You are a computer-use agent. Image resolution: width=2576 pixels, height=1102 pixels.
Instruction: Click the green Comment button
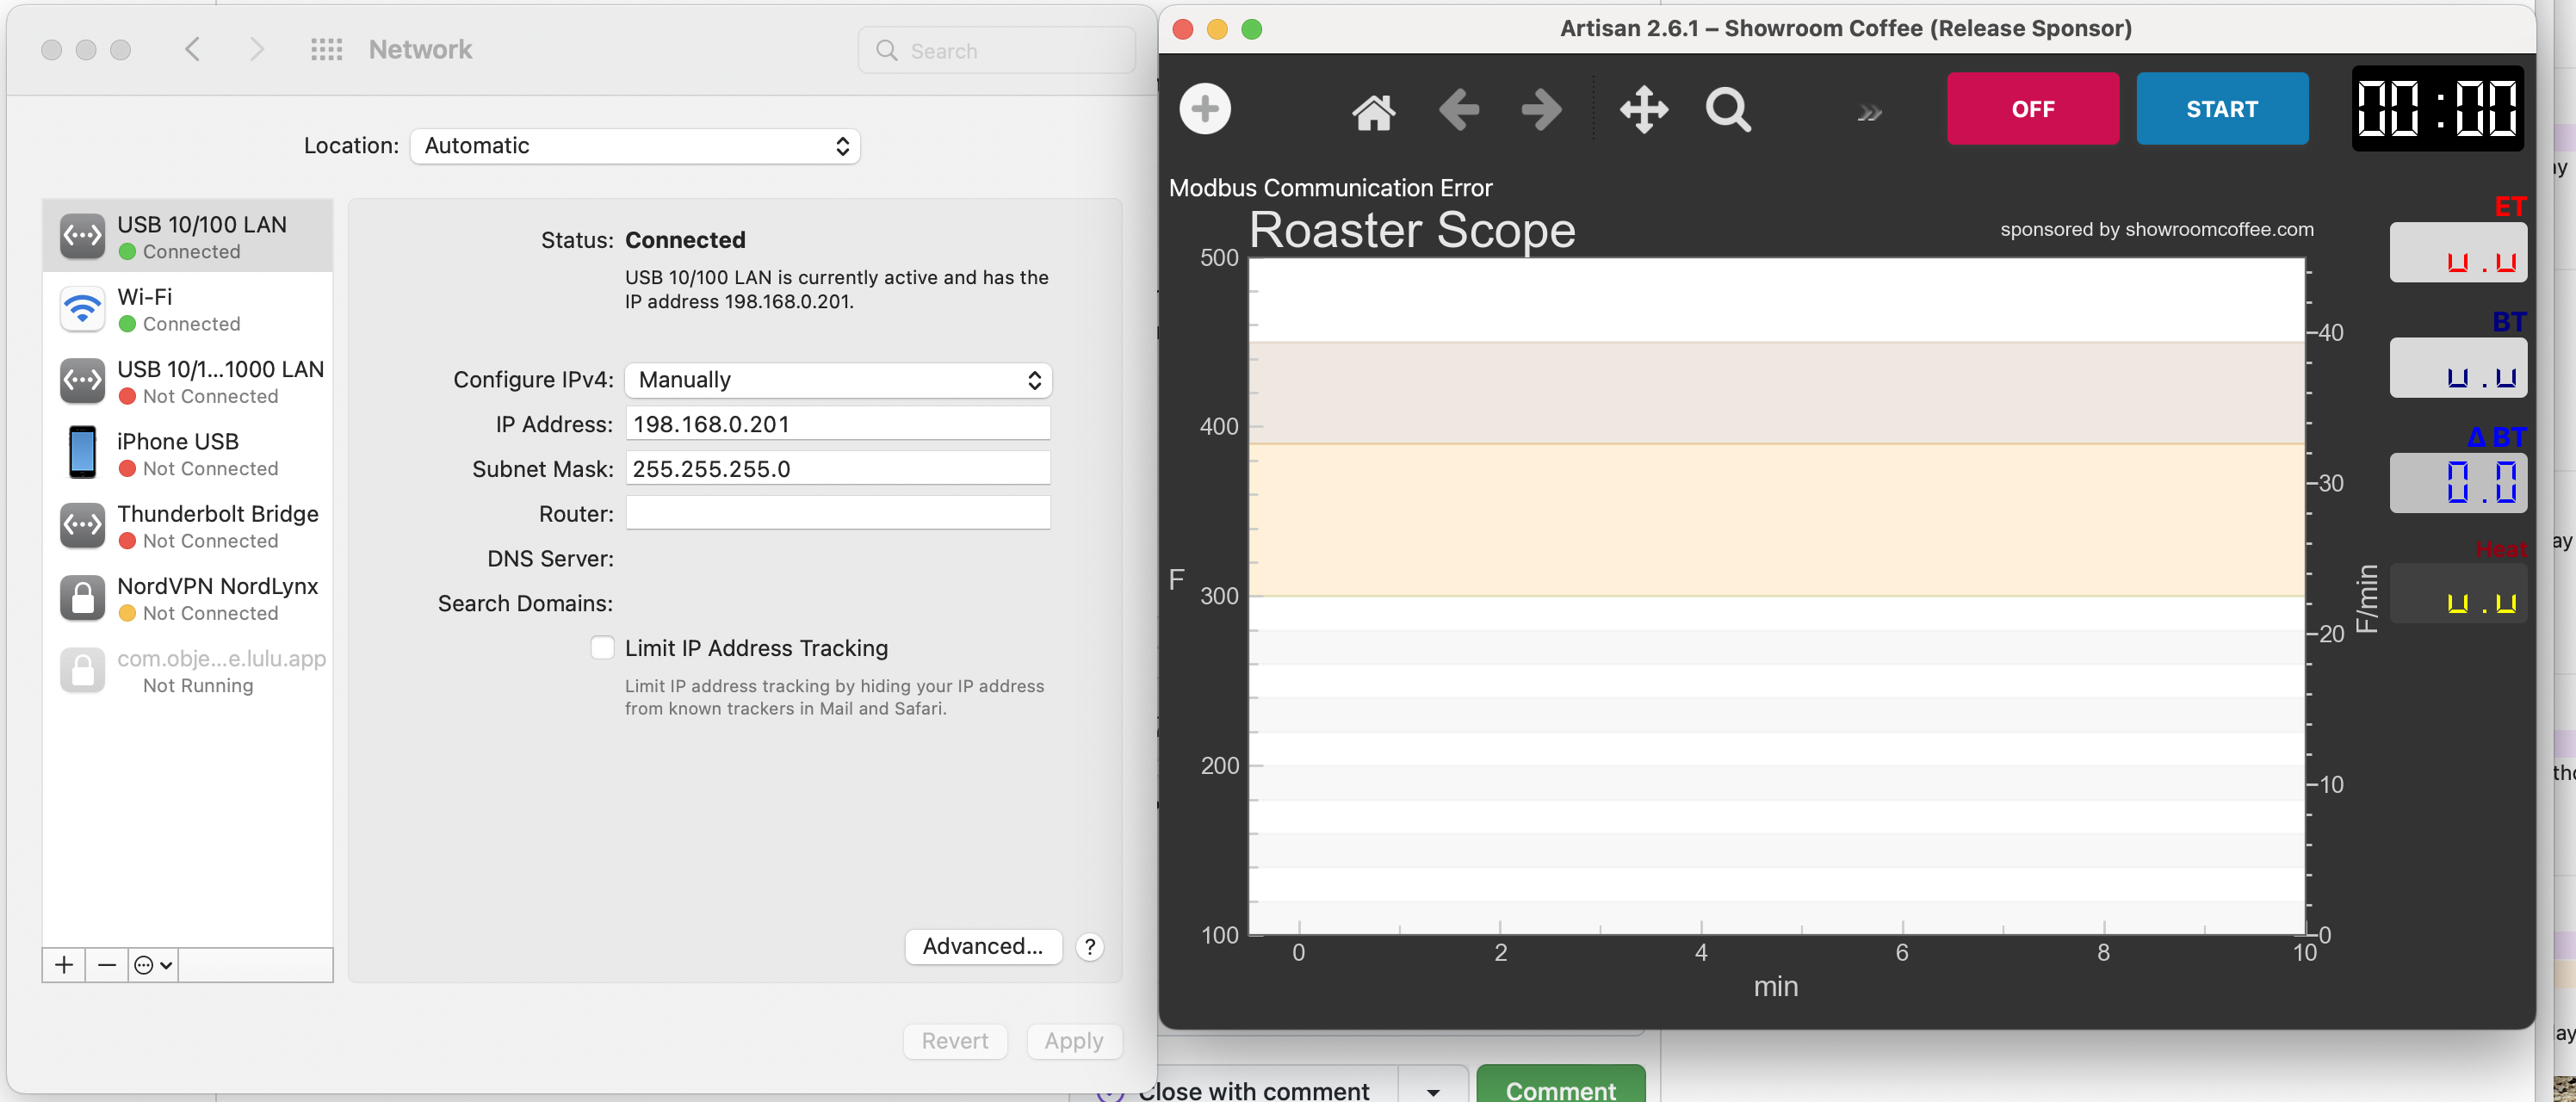coord(1560,1089)
